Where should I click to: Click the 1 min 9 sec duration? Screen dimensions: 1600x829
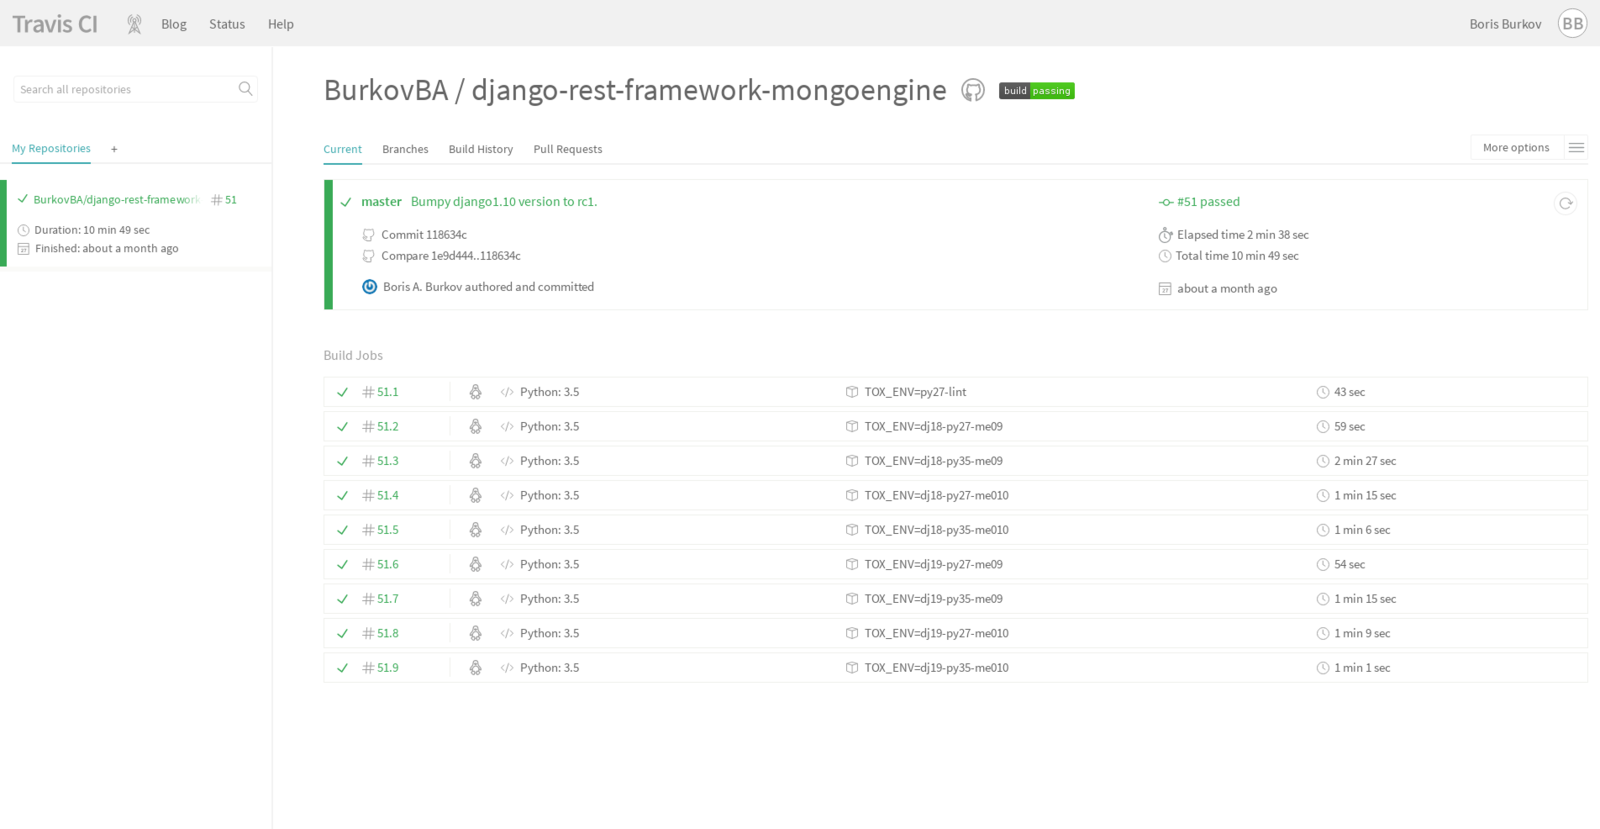click(1362, 634)
